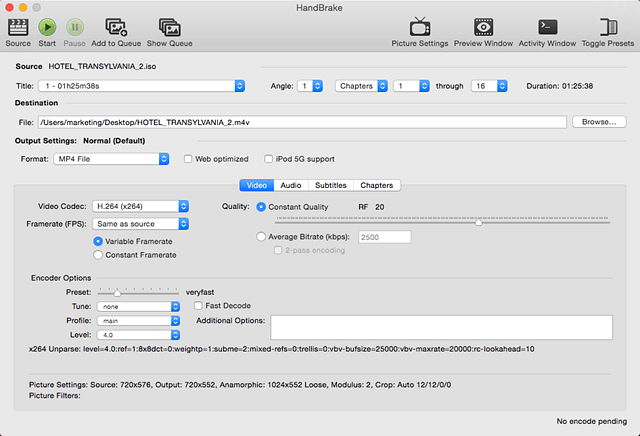640x436 pixels.
Task: Click the Toggle Presets drawer icon
Action: click(608, 27)
